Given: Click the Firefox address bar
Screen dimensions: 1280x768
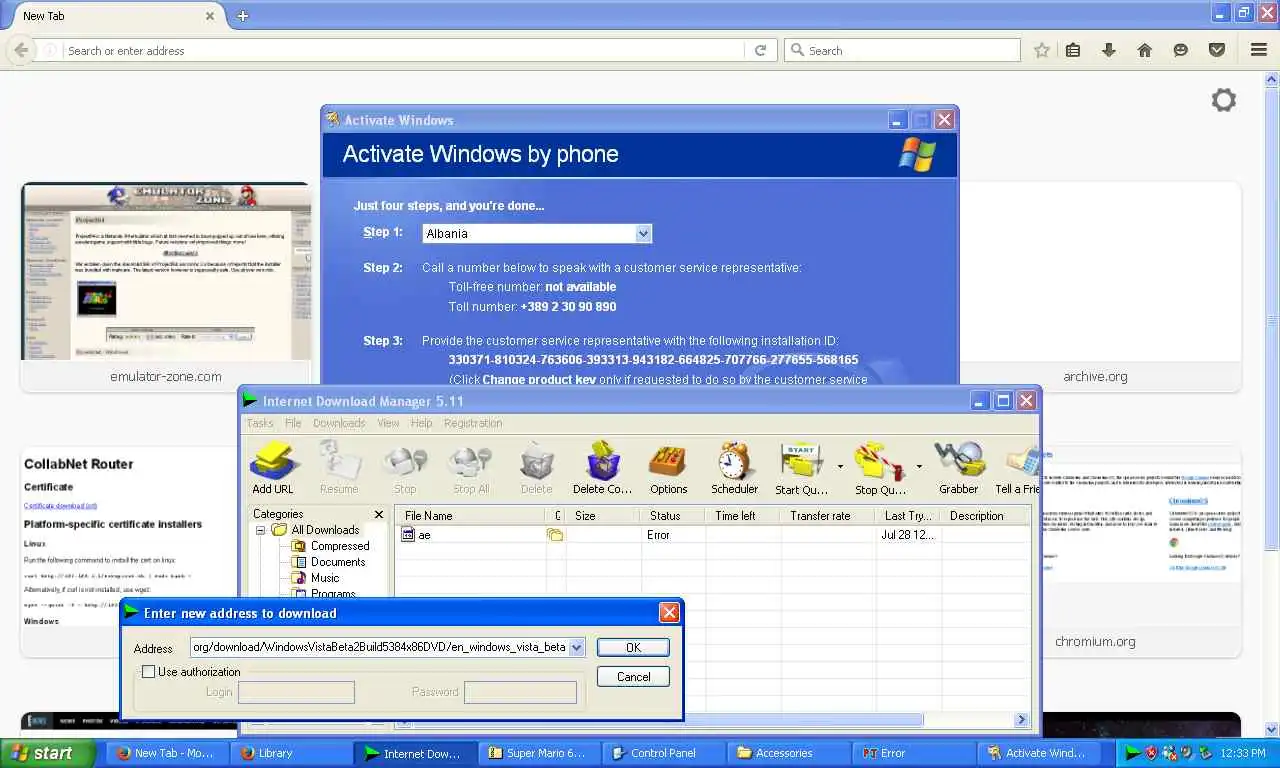Looking at the screenshot, I should tap(405, 50).
